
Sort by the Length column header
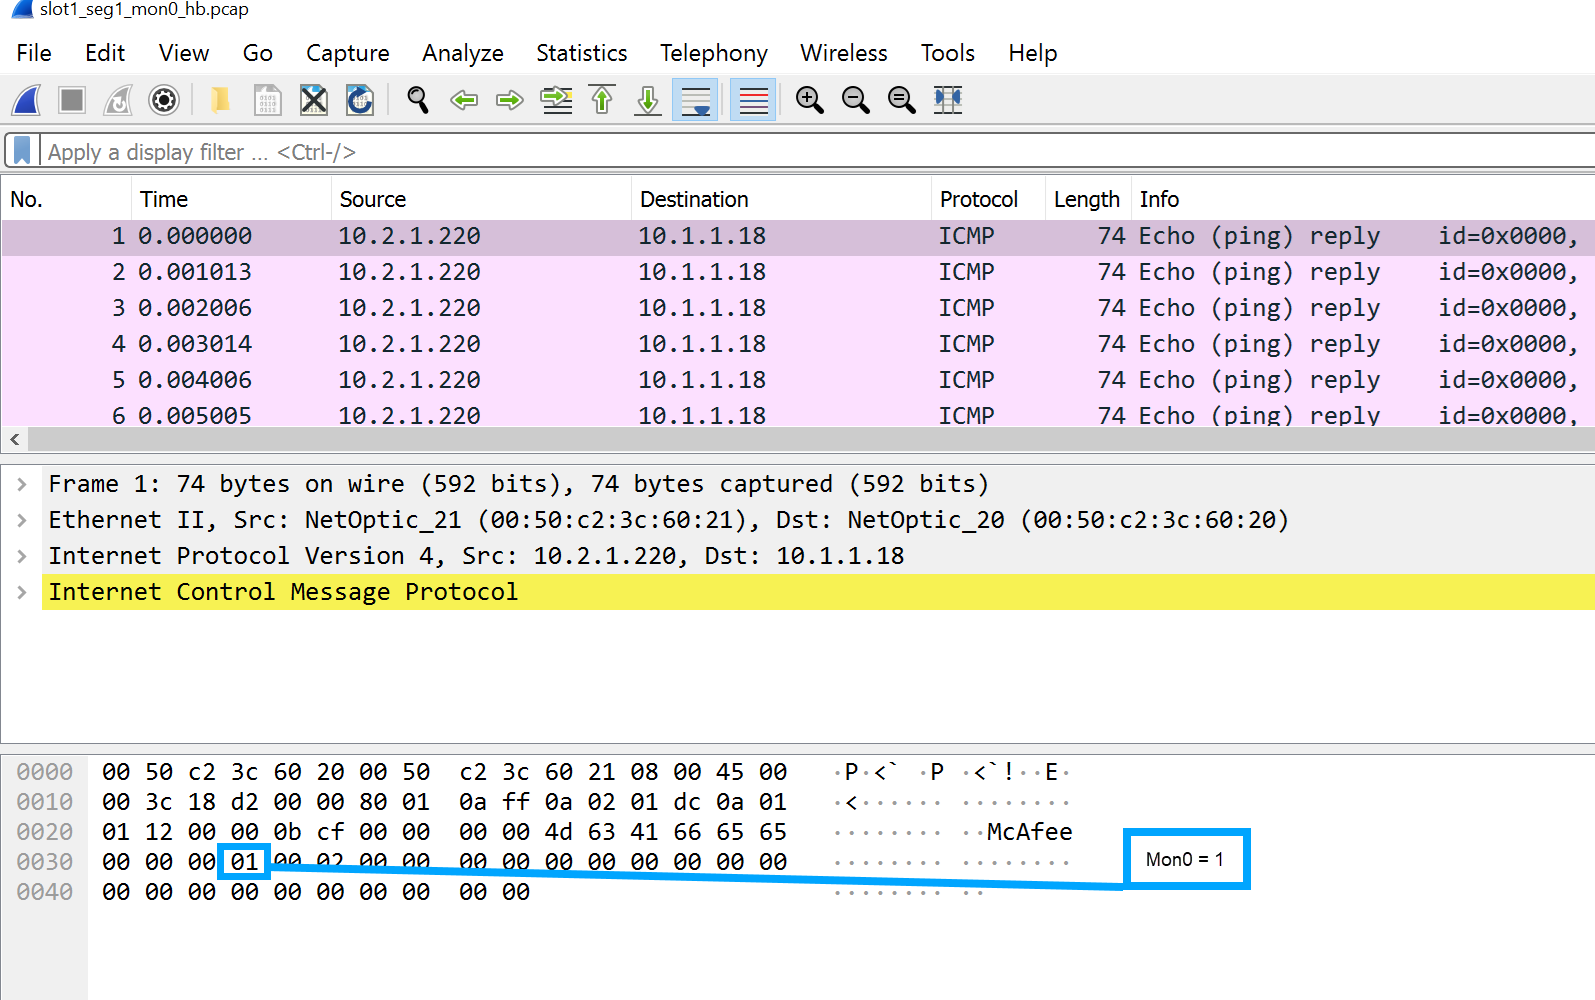coord(1088,199)
